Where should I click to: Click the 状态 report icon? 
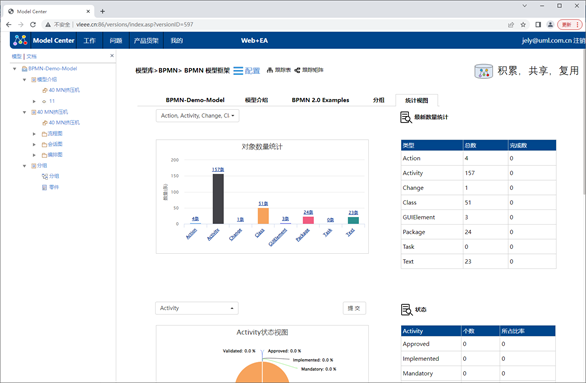tap(407, 310)
